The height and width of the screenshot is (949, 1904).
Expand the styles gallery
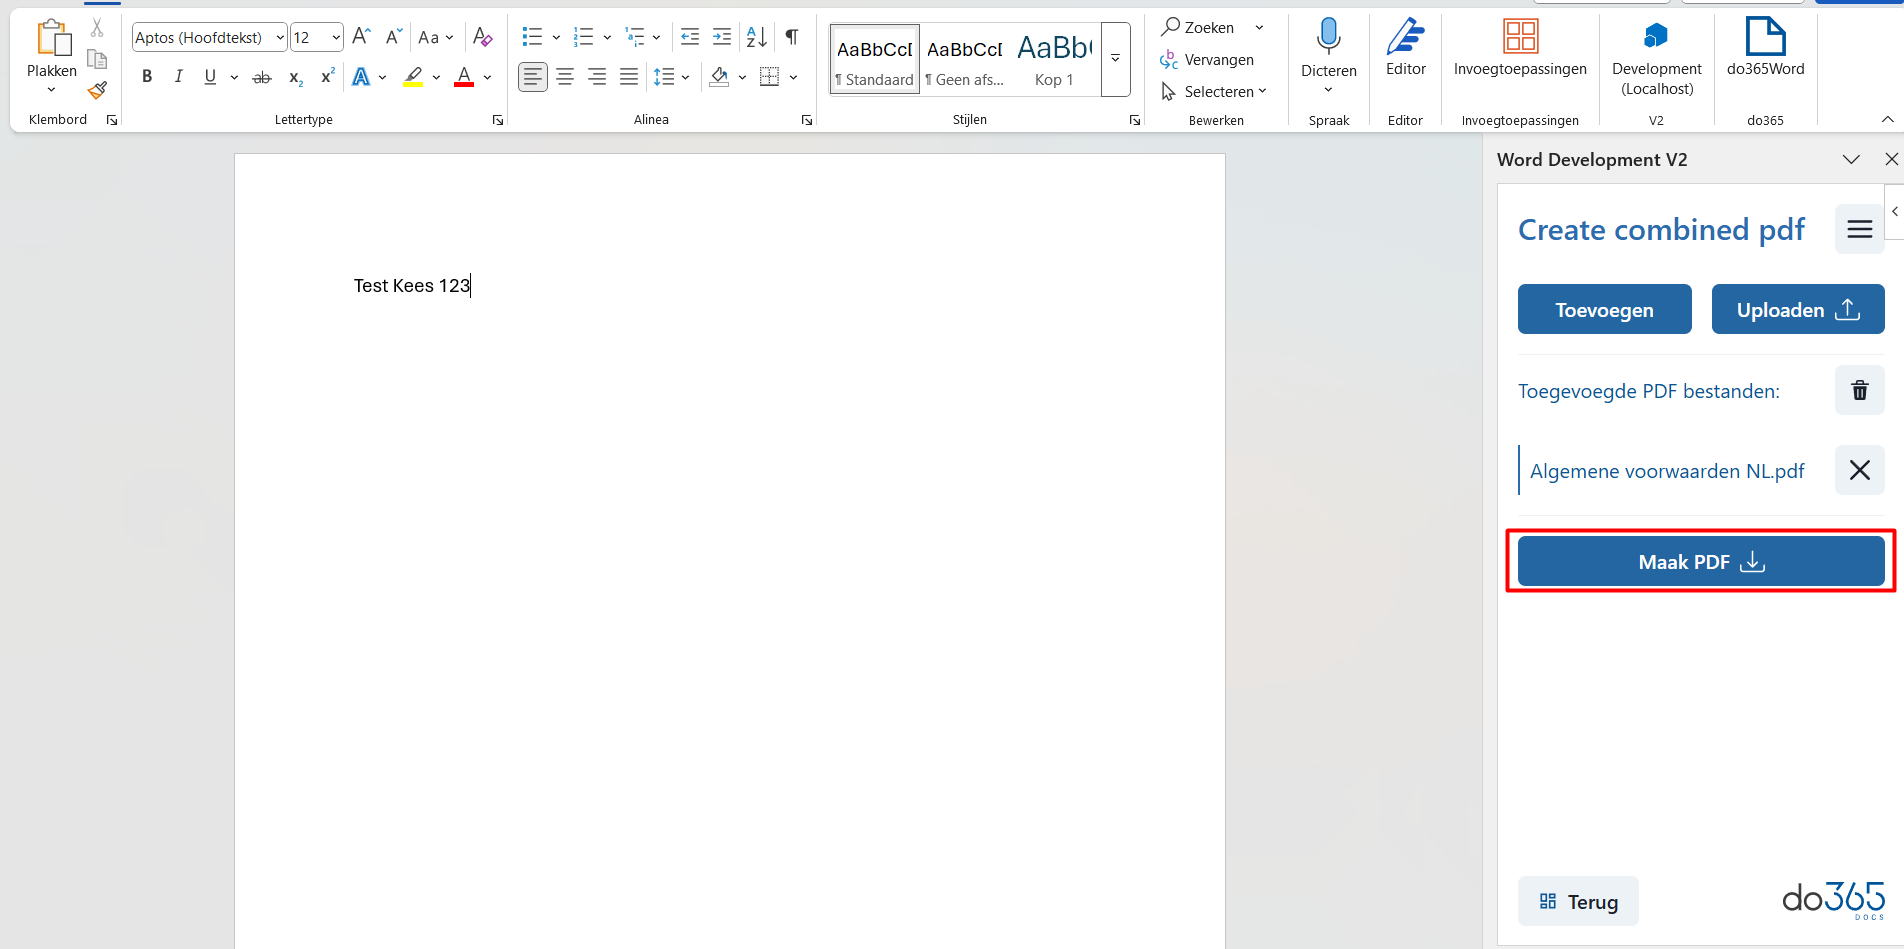(1115, 60)
